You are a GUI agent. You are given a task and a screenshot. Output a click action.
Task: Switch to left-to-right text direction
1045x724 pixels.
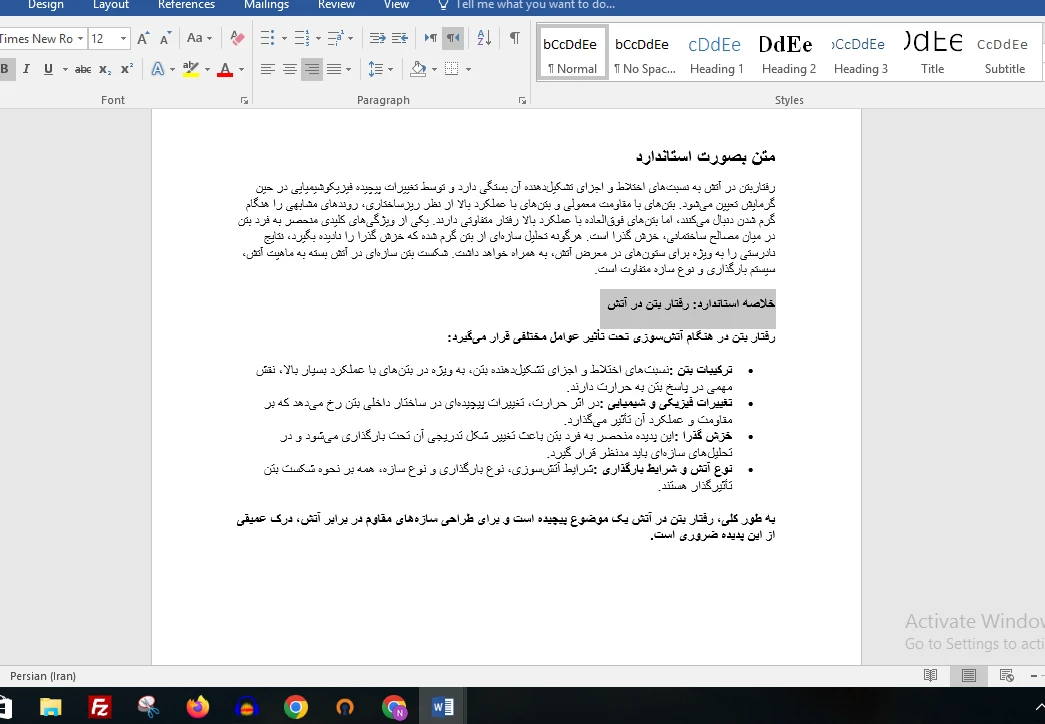click(x=431, y=38)
